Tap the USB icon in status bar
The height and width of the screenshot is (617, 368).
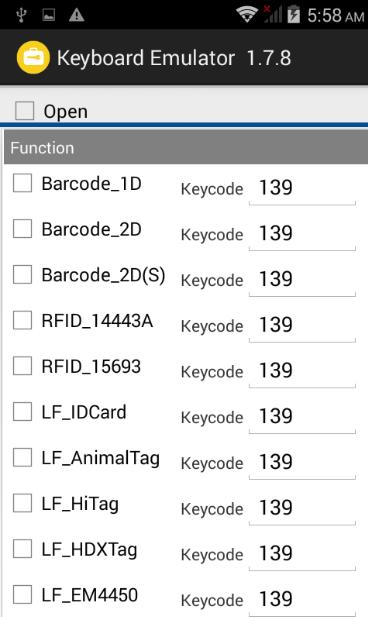pyautogui.click(x=22, y=15)
